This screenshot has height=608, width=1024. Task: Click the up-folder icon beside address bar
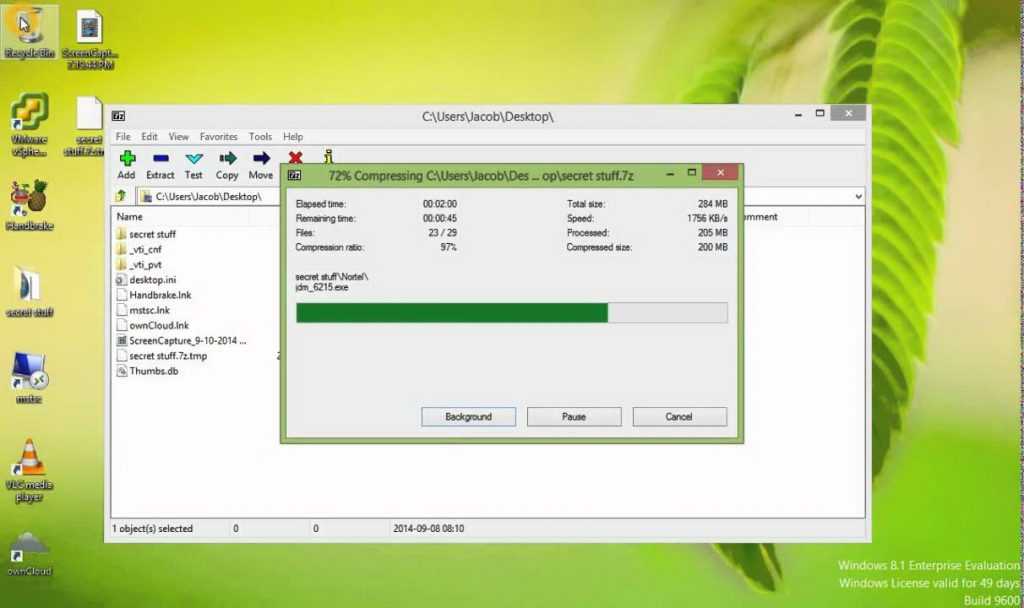coord(121,197)
